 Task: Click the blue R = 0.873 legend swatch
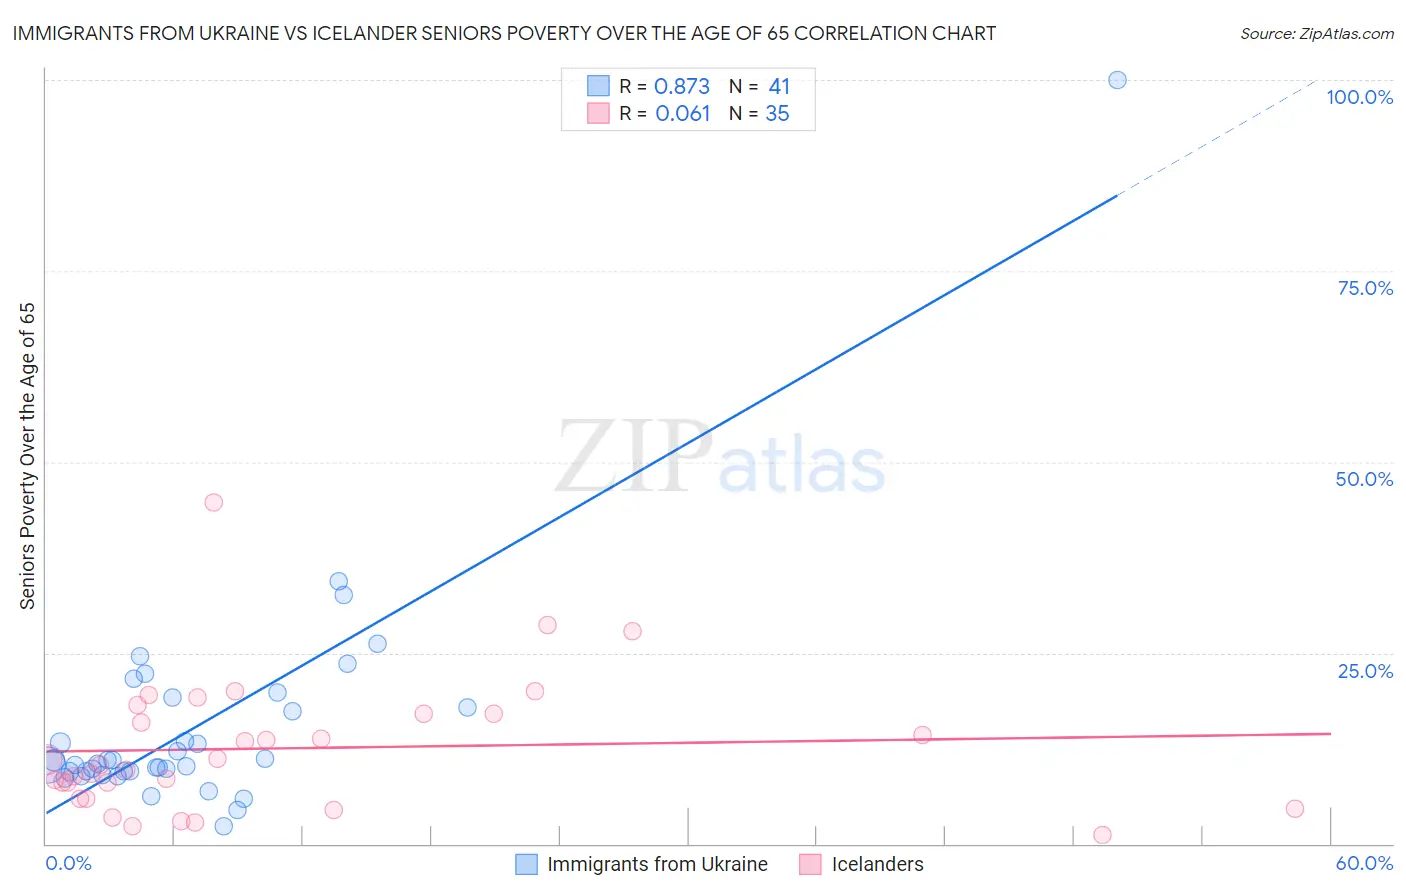[598, 86]
